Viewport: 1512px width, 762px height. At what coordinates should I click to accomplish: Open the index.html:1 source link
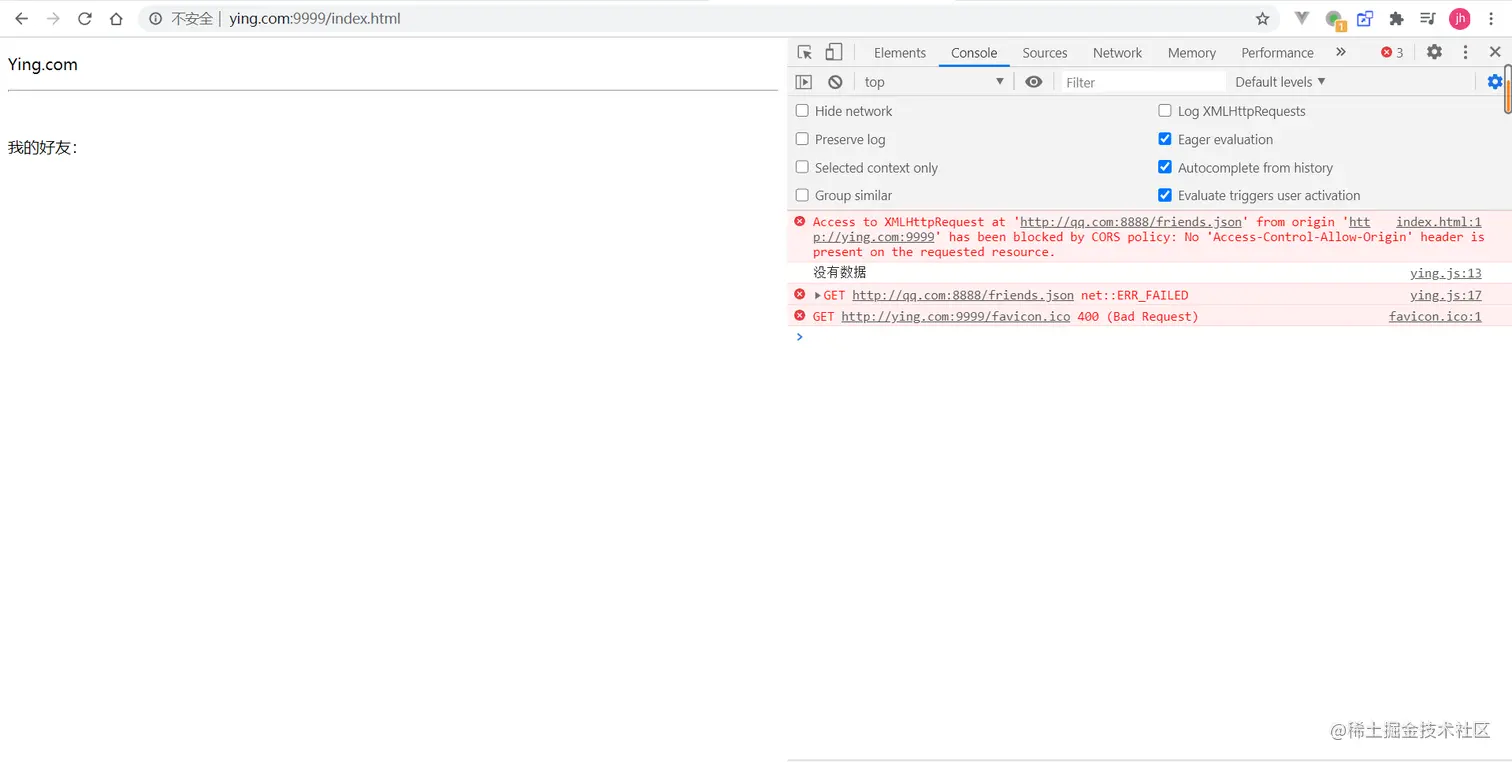tap(1439, 222)
